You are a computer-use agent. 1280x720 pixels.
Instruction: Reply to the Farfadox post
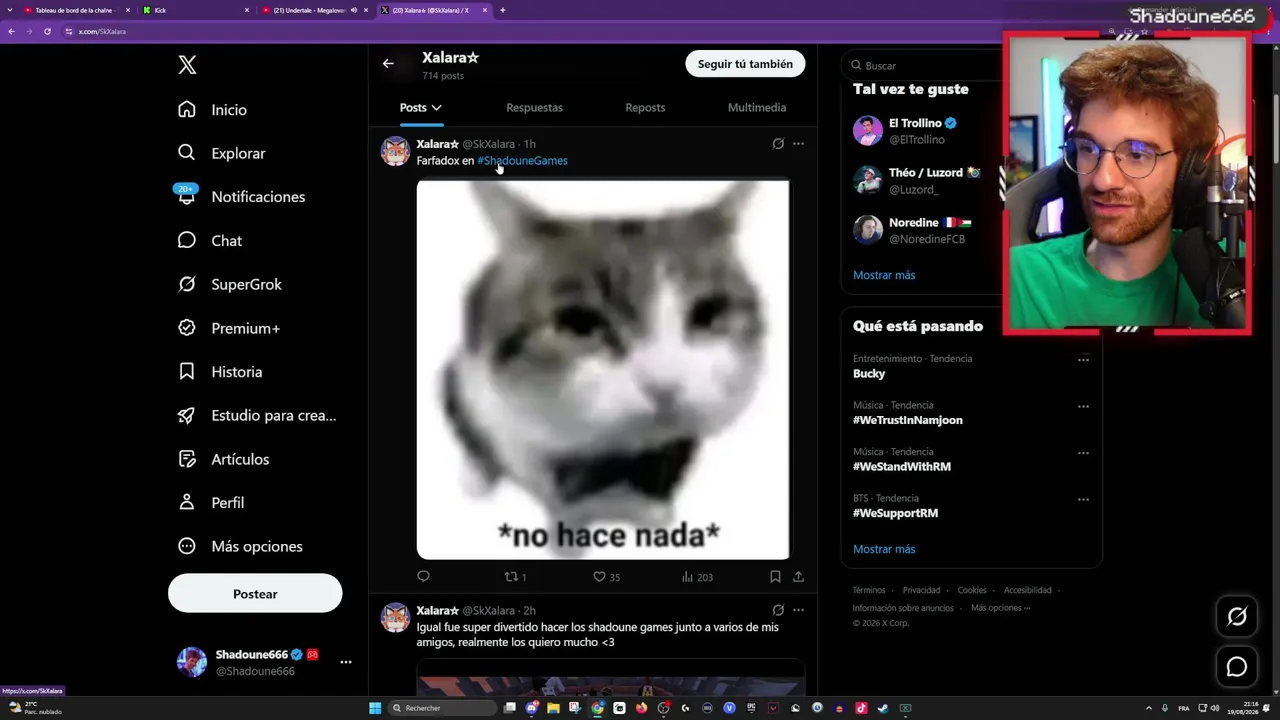coord(423,577)
